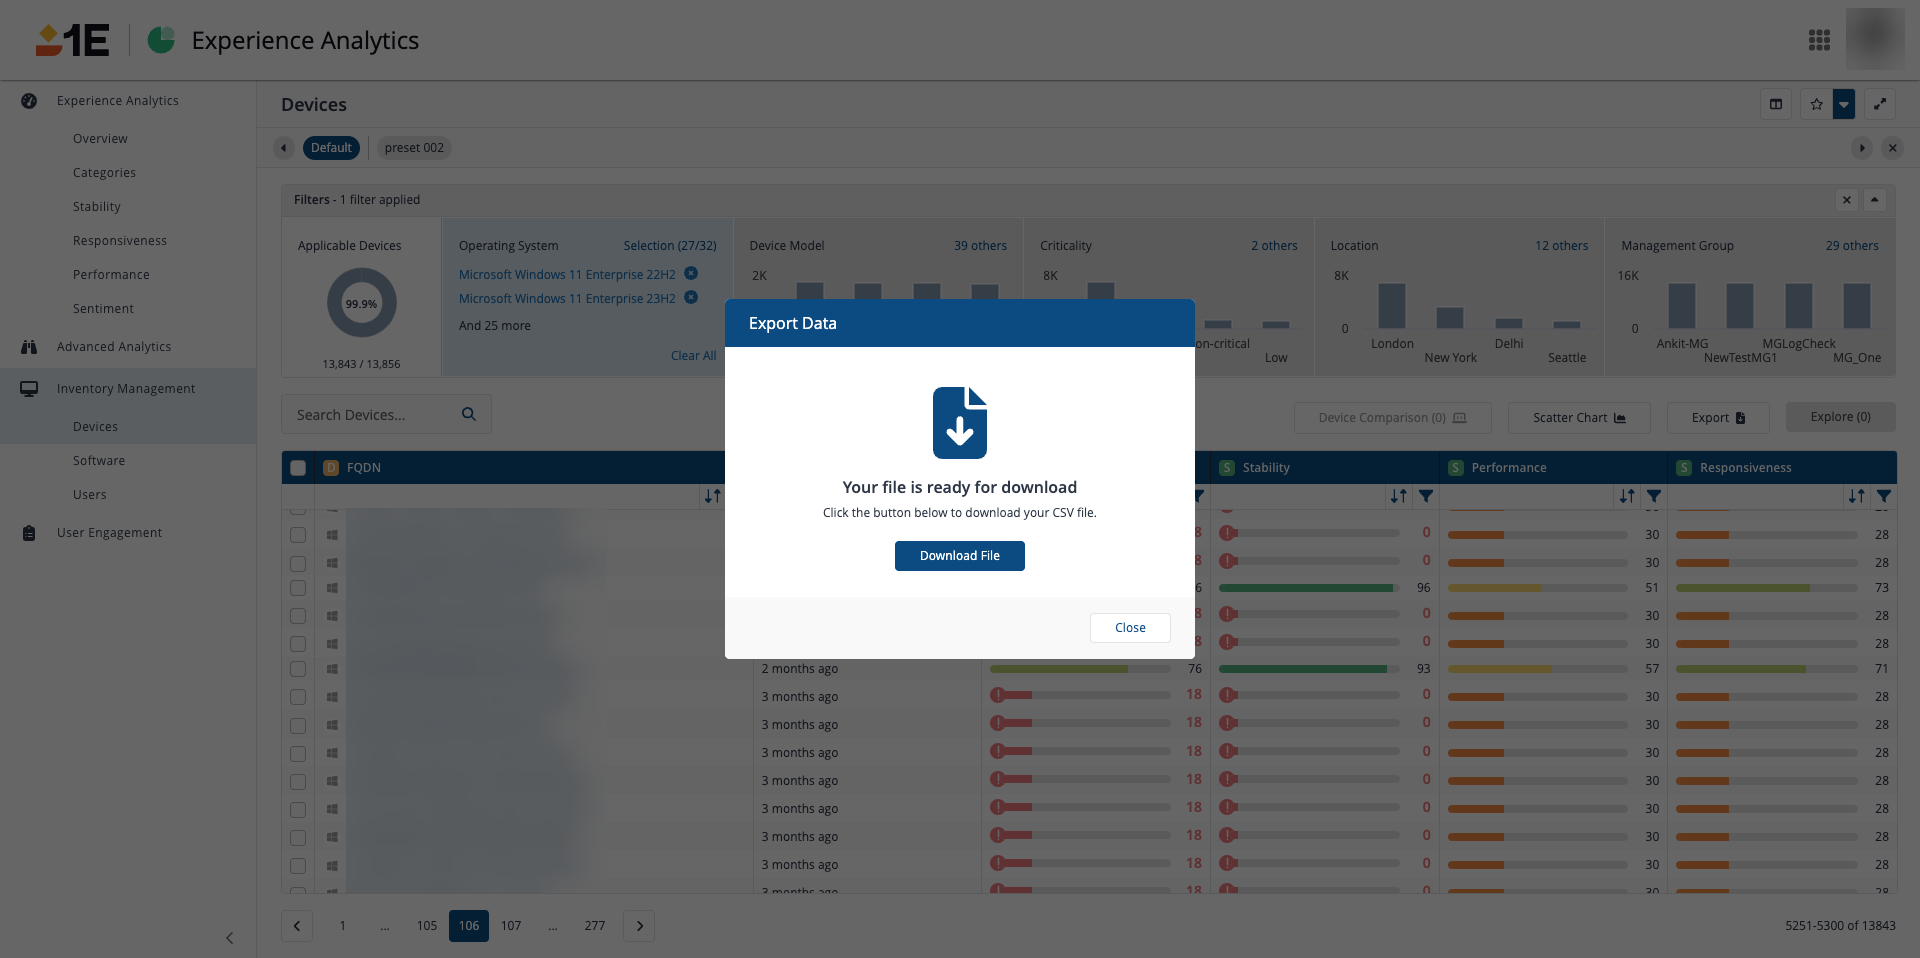Remove Windows 11 Enterprise 22H2 filter
Screen dimensions: 1920x958
pyautogui.click(x=691, y=274)
